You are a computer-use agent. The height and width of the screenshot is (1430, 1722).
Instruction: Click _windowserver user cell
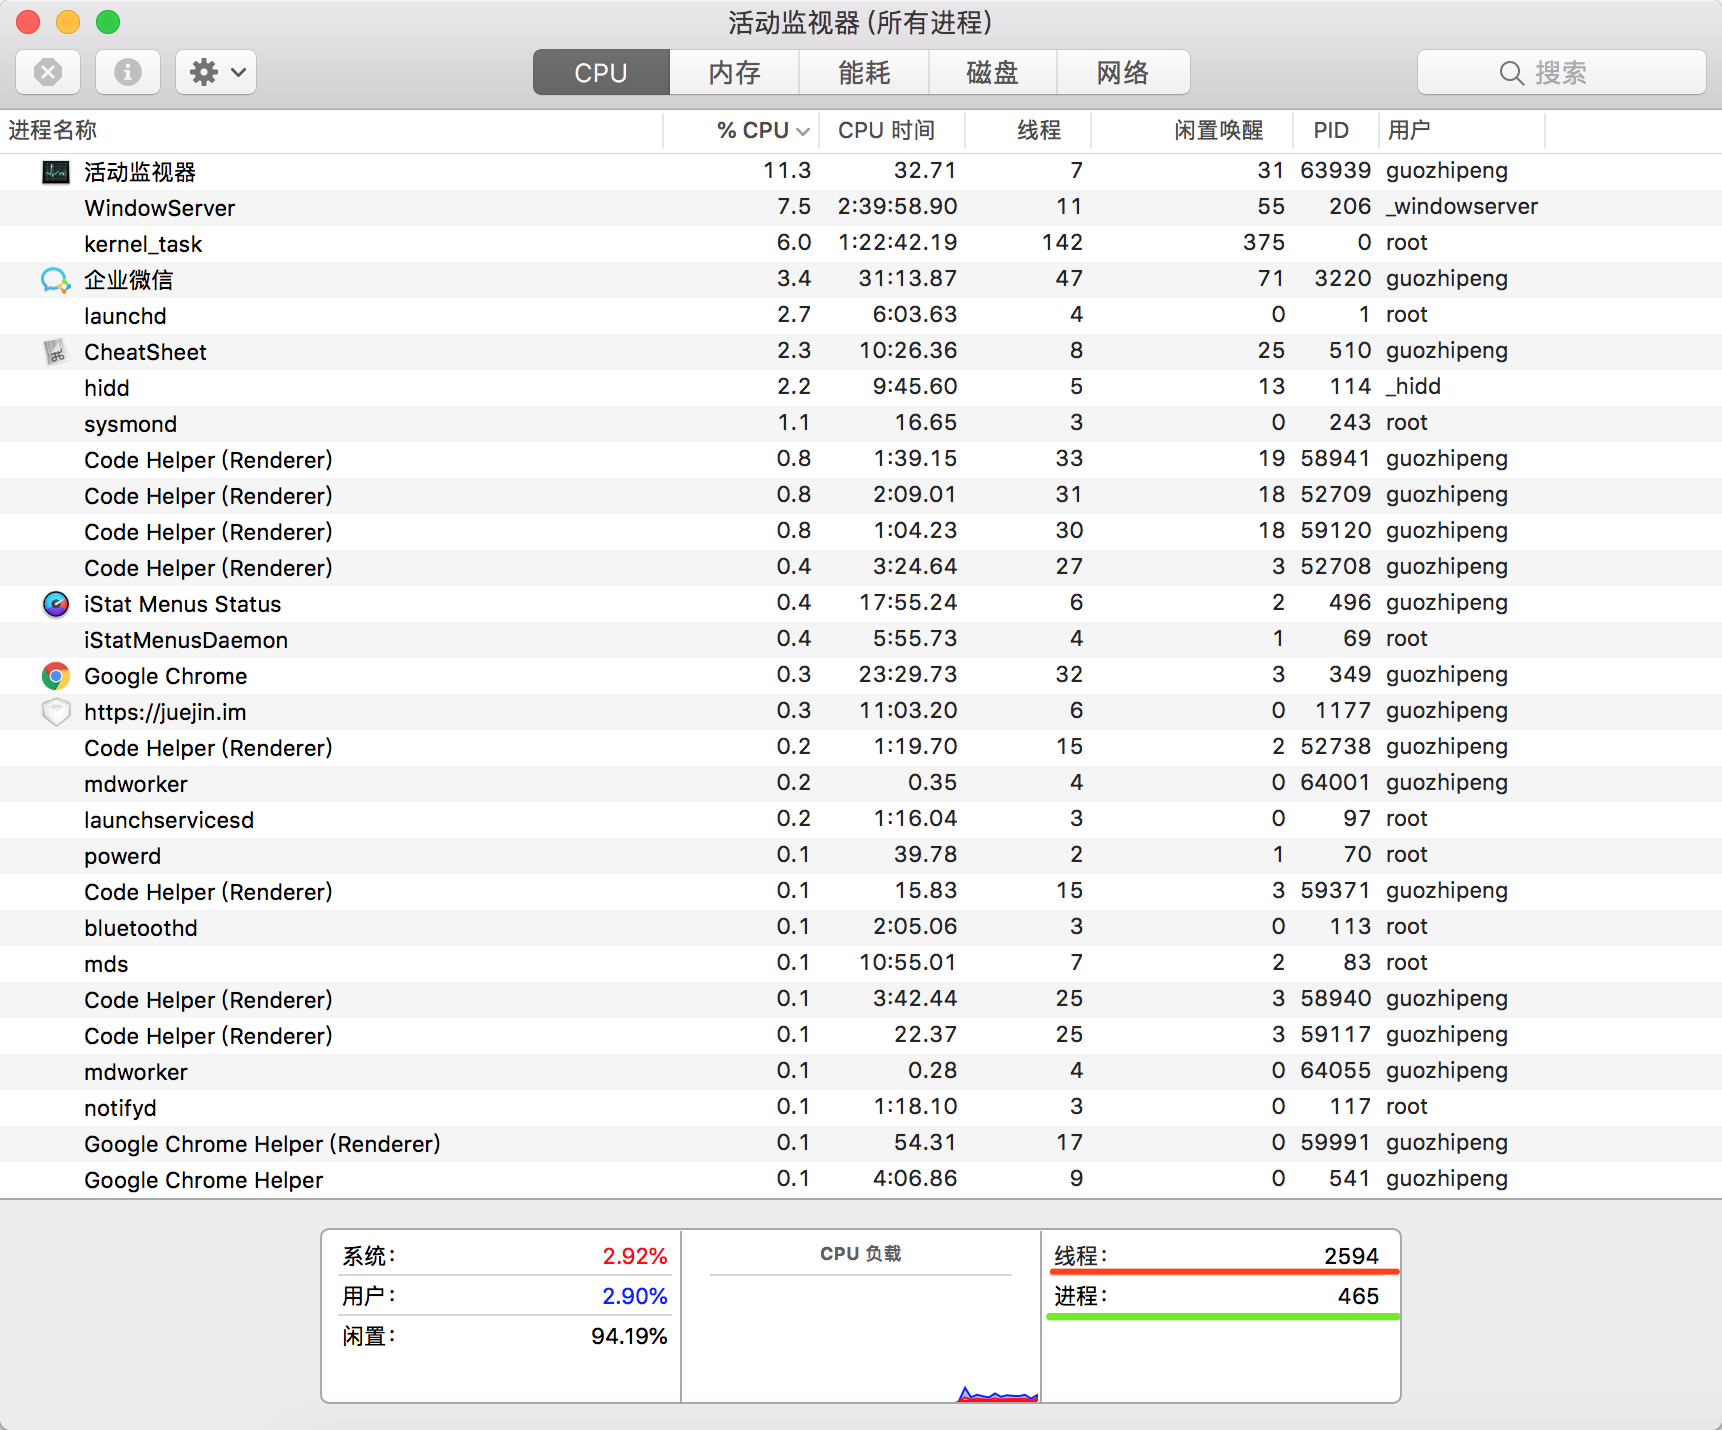click(x=1462, y=206)
